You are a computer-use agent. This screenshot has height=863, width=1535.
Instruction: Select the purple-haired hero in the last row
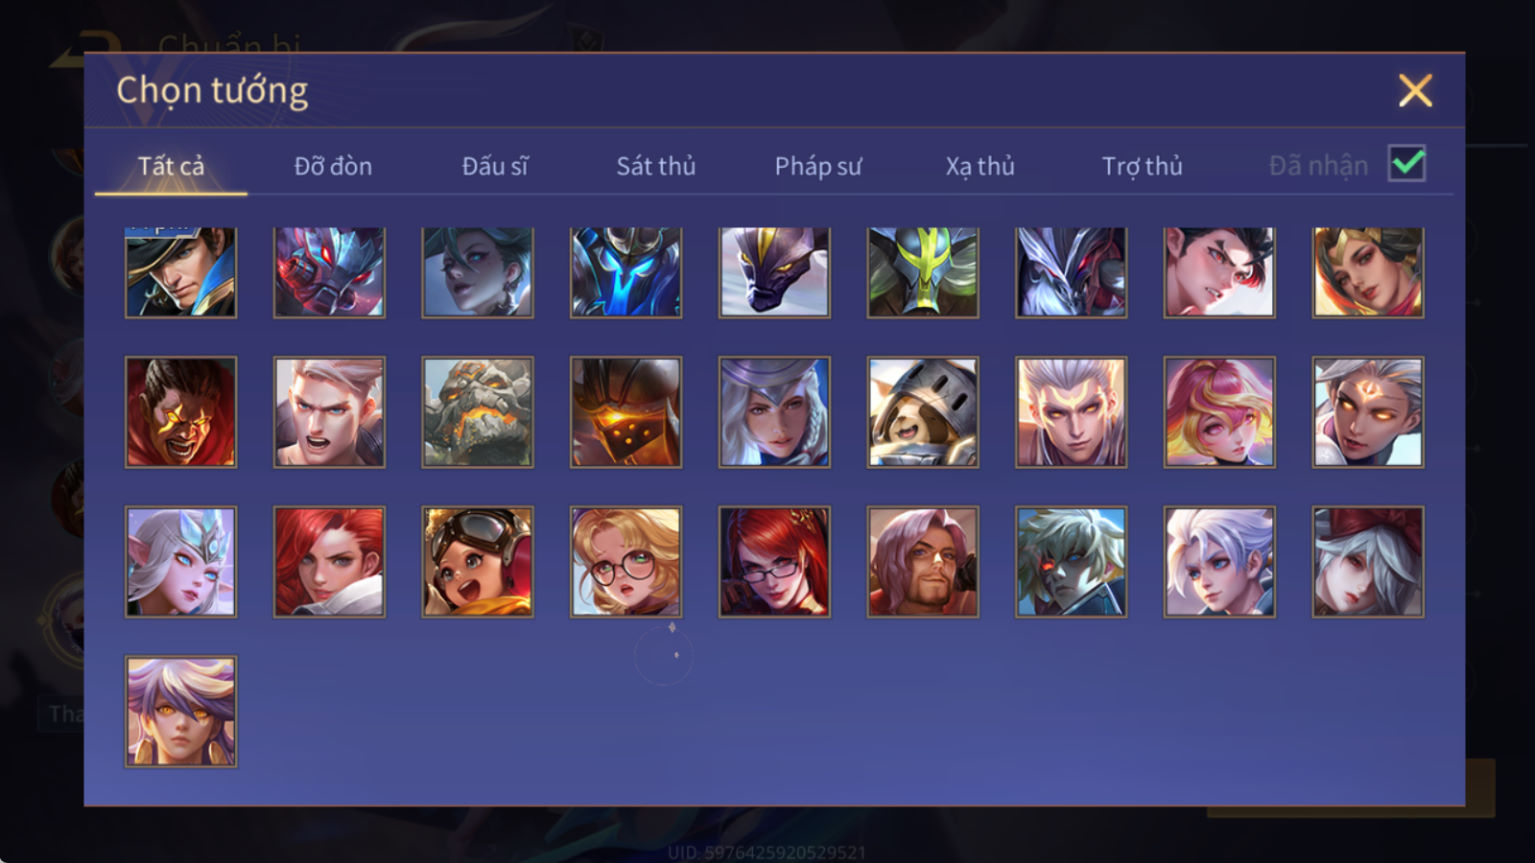tap(181, 711)
